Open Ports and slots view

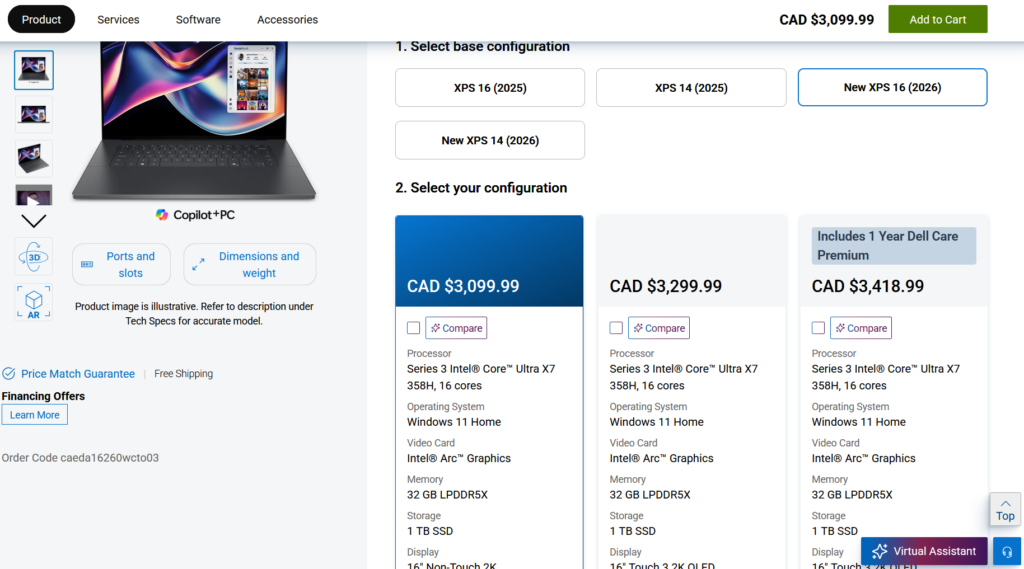[119, 264]
